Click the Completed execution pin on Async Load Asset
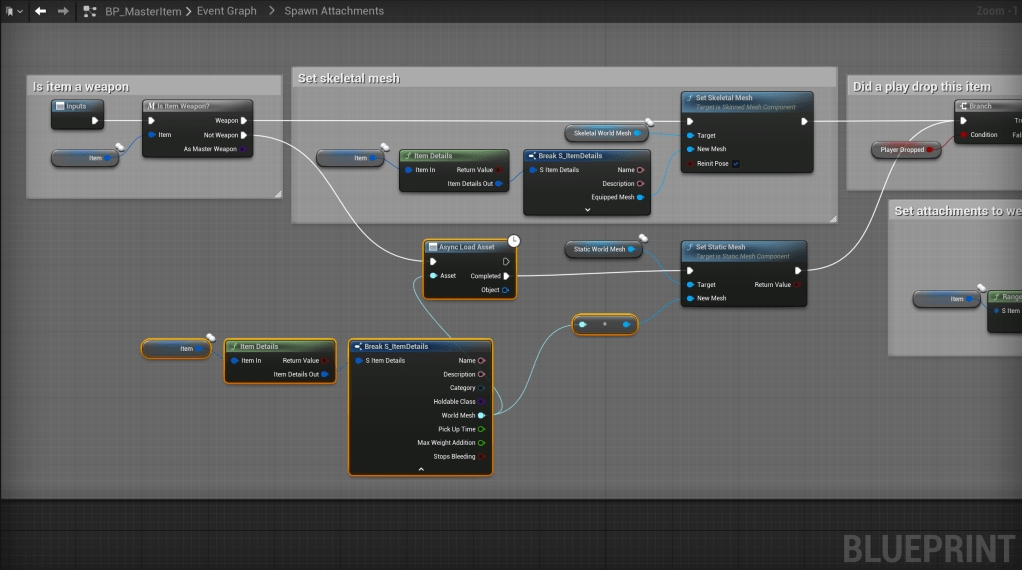The width and height of the screenshot is (1022, 570). (506, 276)
